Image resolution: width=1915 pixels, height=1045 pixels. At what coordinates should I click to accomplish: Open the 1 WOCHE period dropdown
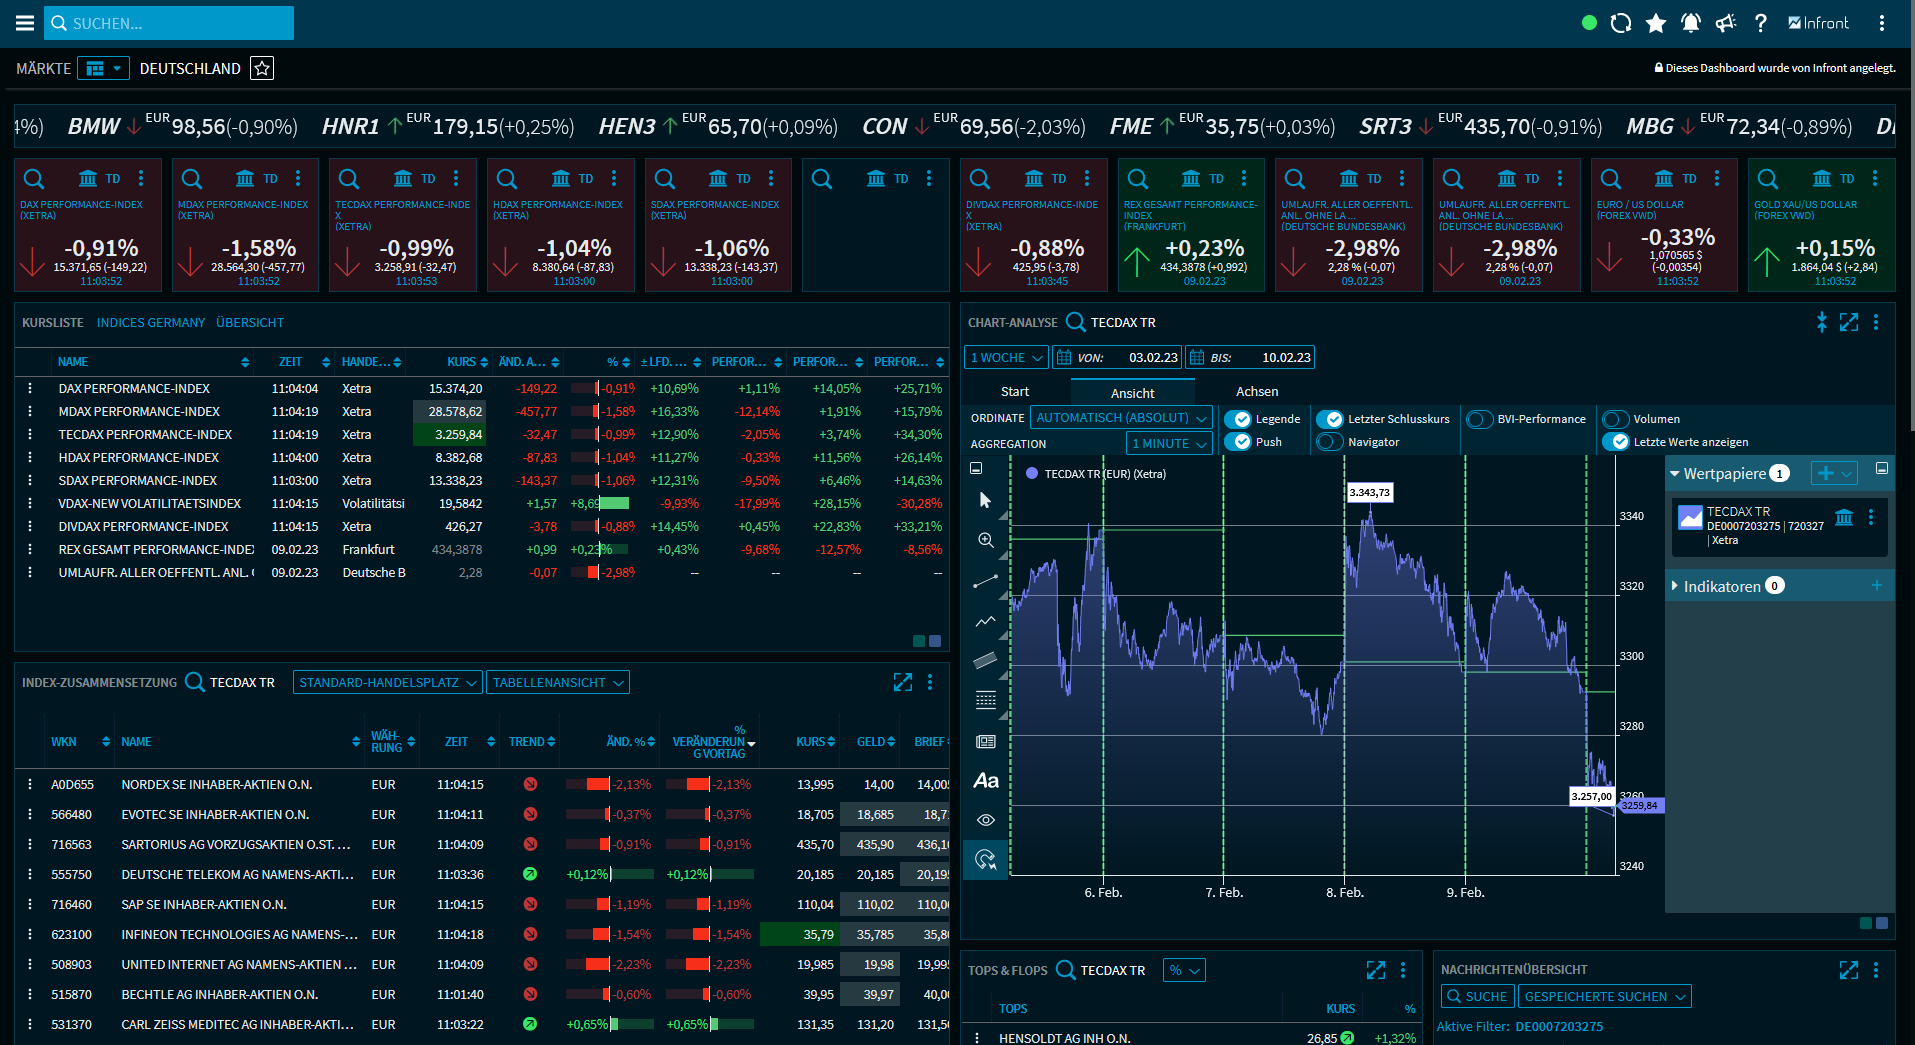click(x=1006, y=358)
